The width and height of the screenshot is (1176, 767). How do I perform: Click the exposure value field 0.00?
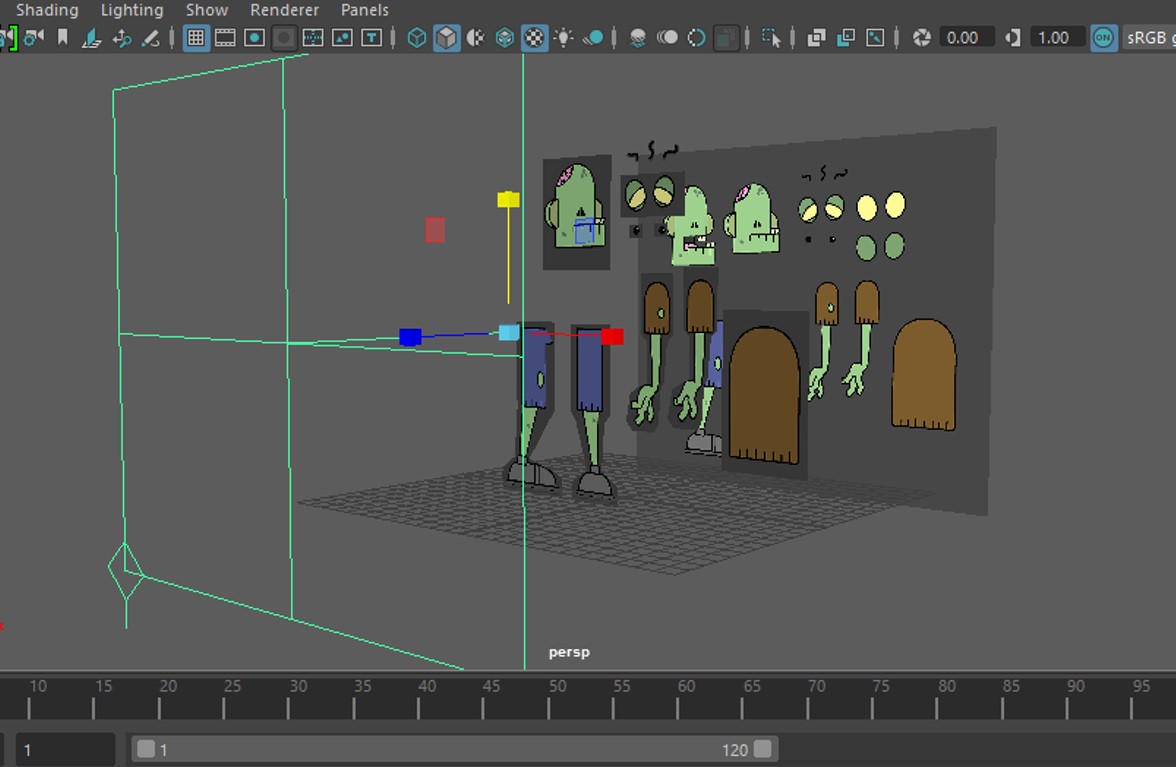coord(963,38)
